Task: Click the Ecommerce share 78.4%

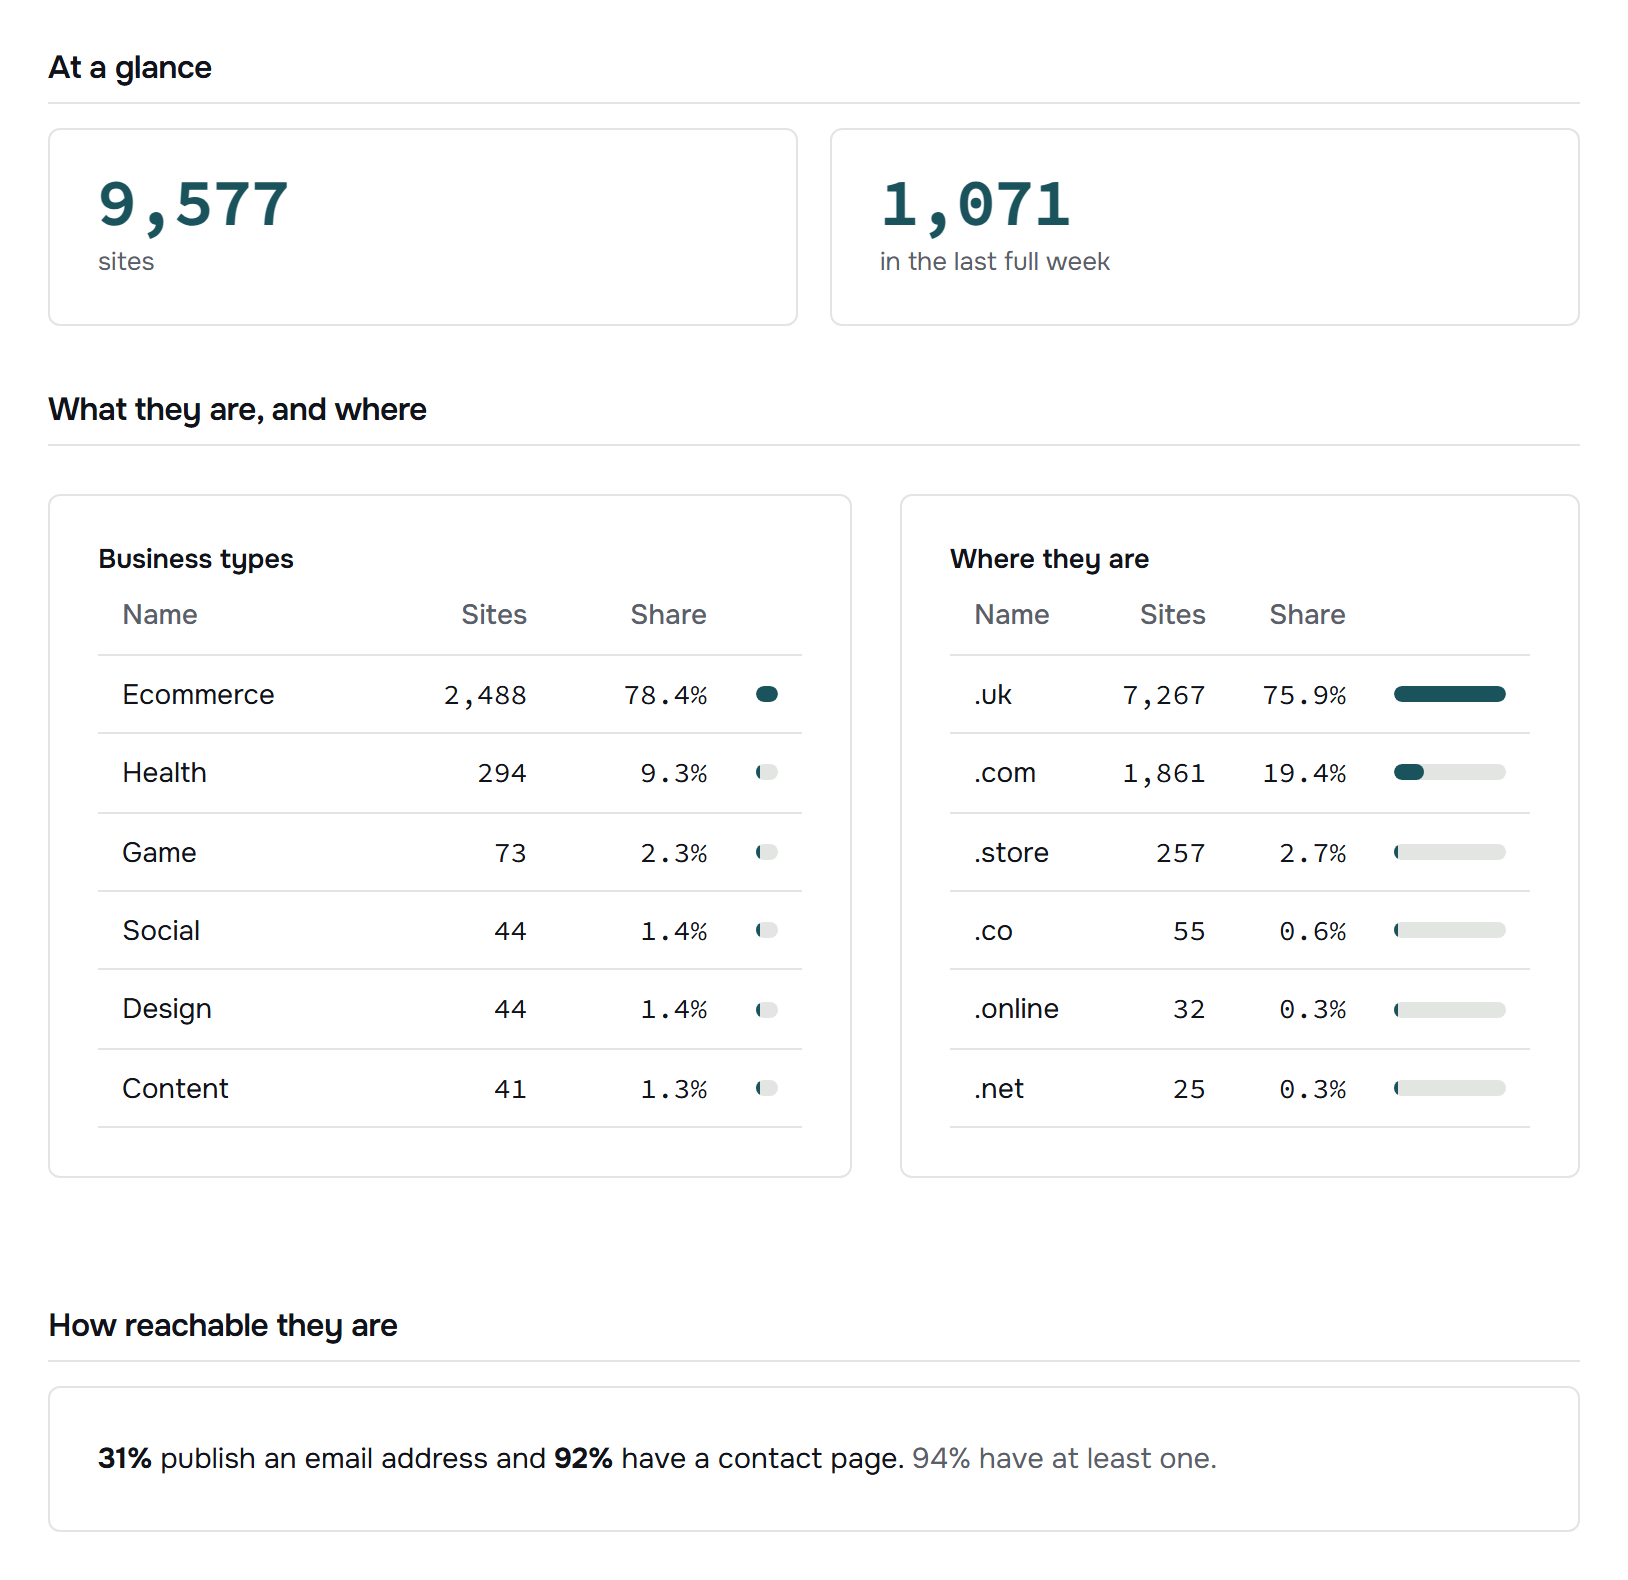Action: [x=666, y=695]
